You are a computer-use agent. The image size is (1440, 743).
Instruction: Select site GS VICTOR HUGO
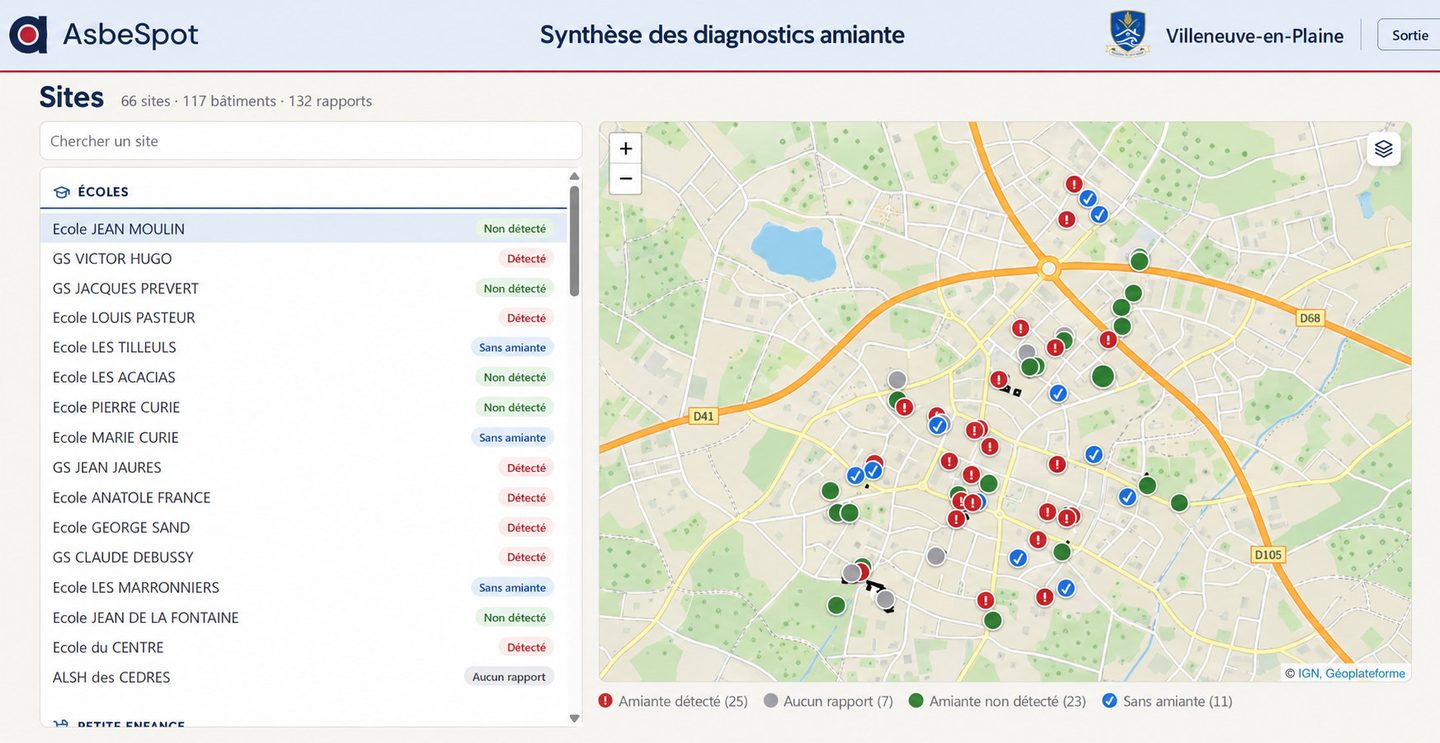pyautogui.click(x=303, y=259)
